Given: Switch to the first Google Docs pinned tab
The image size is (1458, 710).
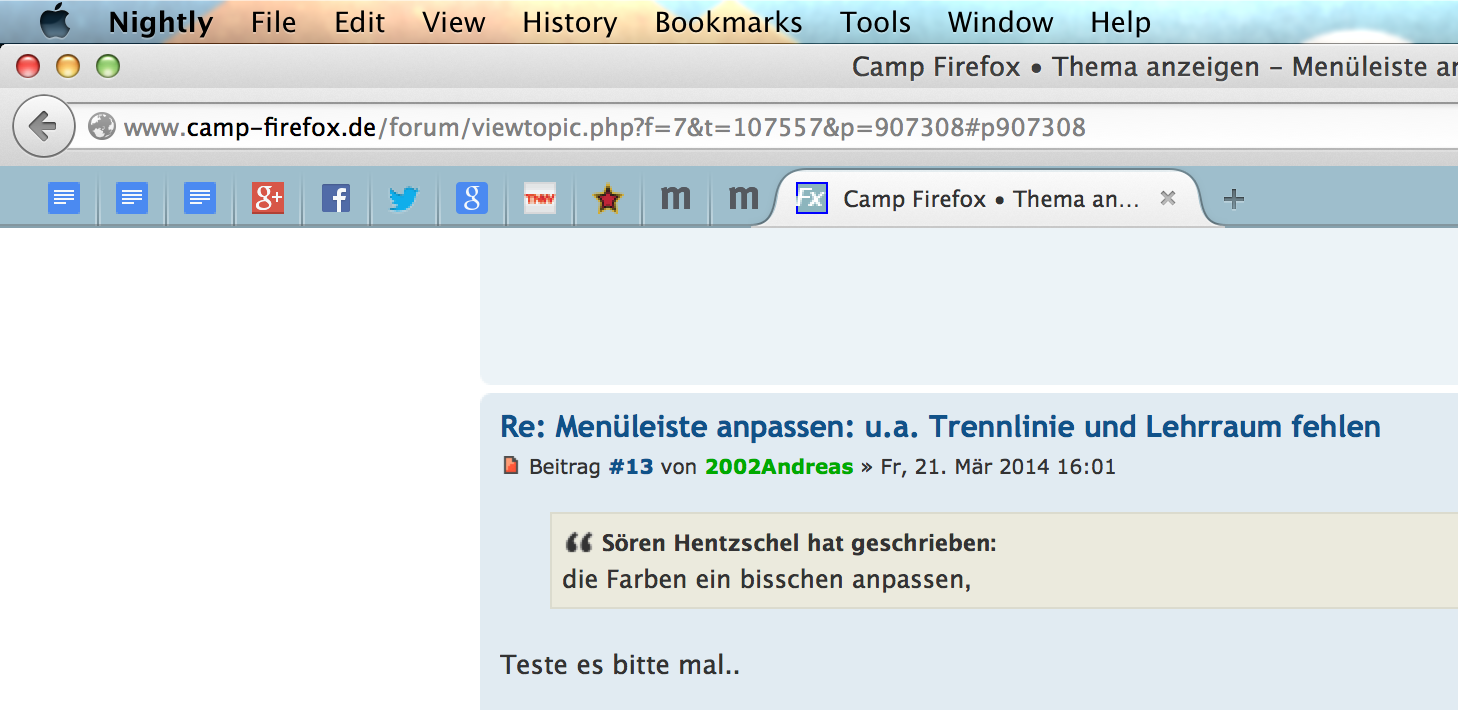Looking at the screenshot, I should pyautogui.click(x=64, y=199).
